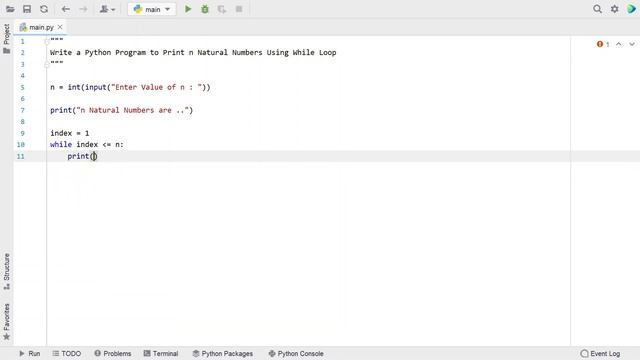Click line number 10 in the gutter
Image resolution: width=640 pixels, height=360 pixels.
point(20,144)
